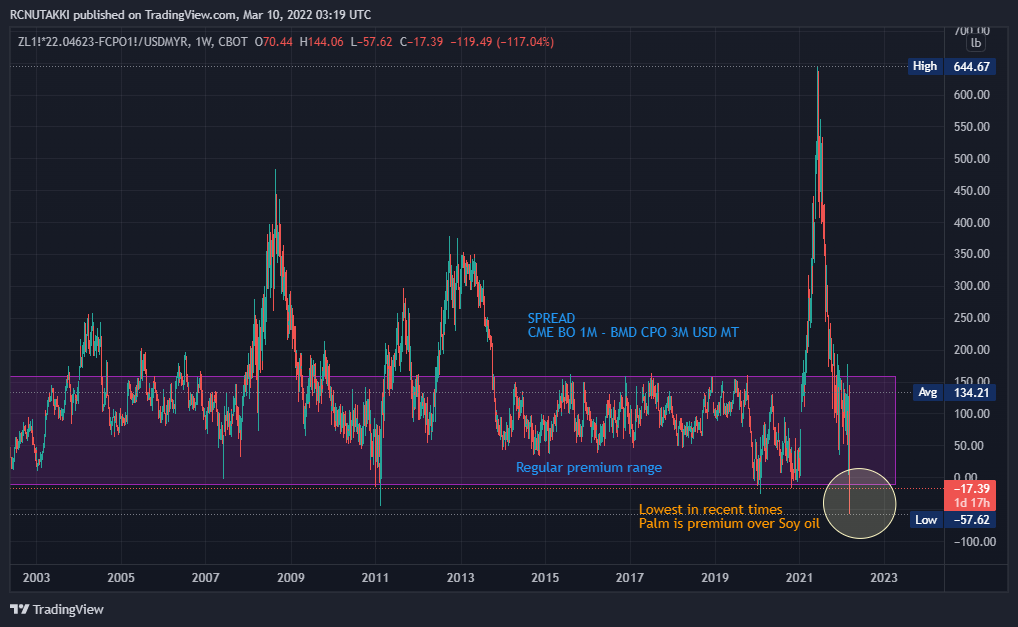Click the 2019 label on time axis
1018x627 pixels.
pyautogui.click(x=715, y=578)
